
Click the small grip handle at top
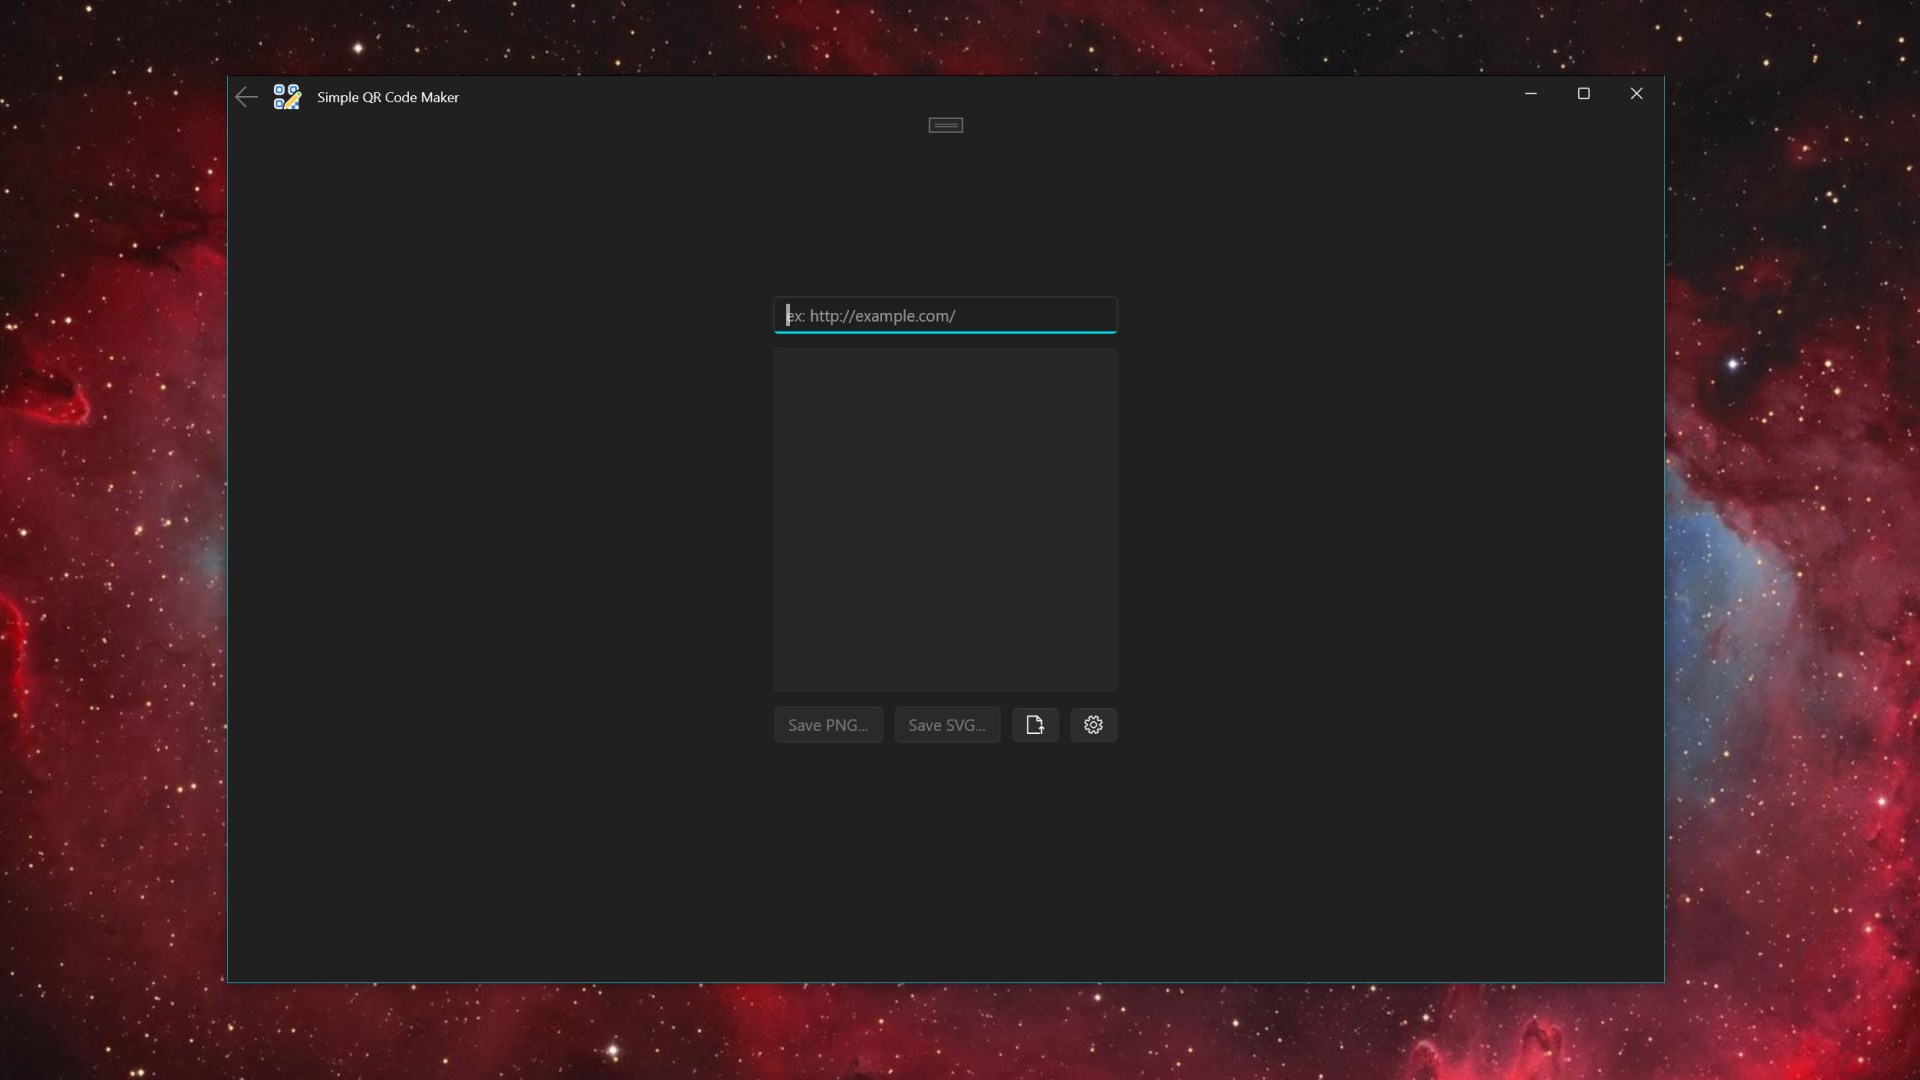(945, 125)
